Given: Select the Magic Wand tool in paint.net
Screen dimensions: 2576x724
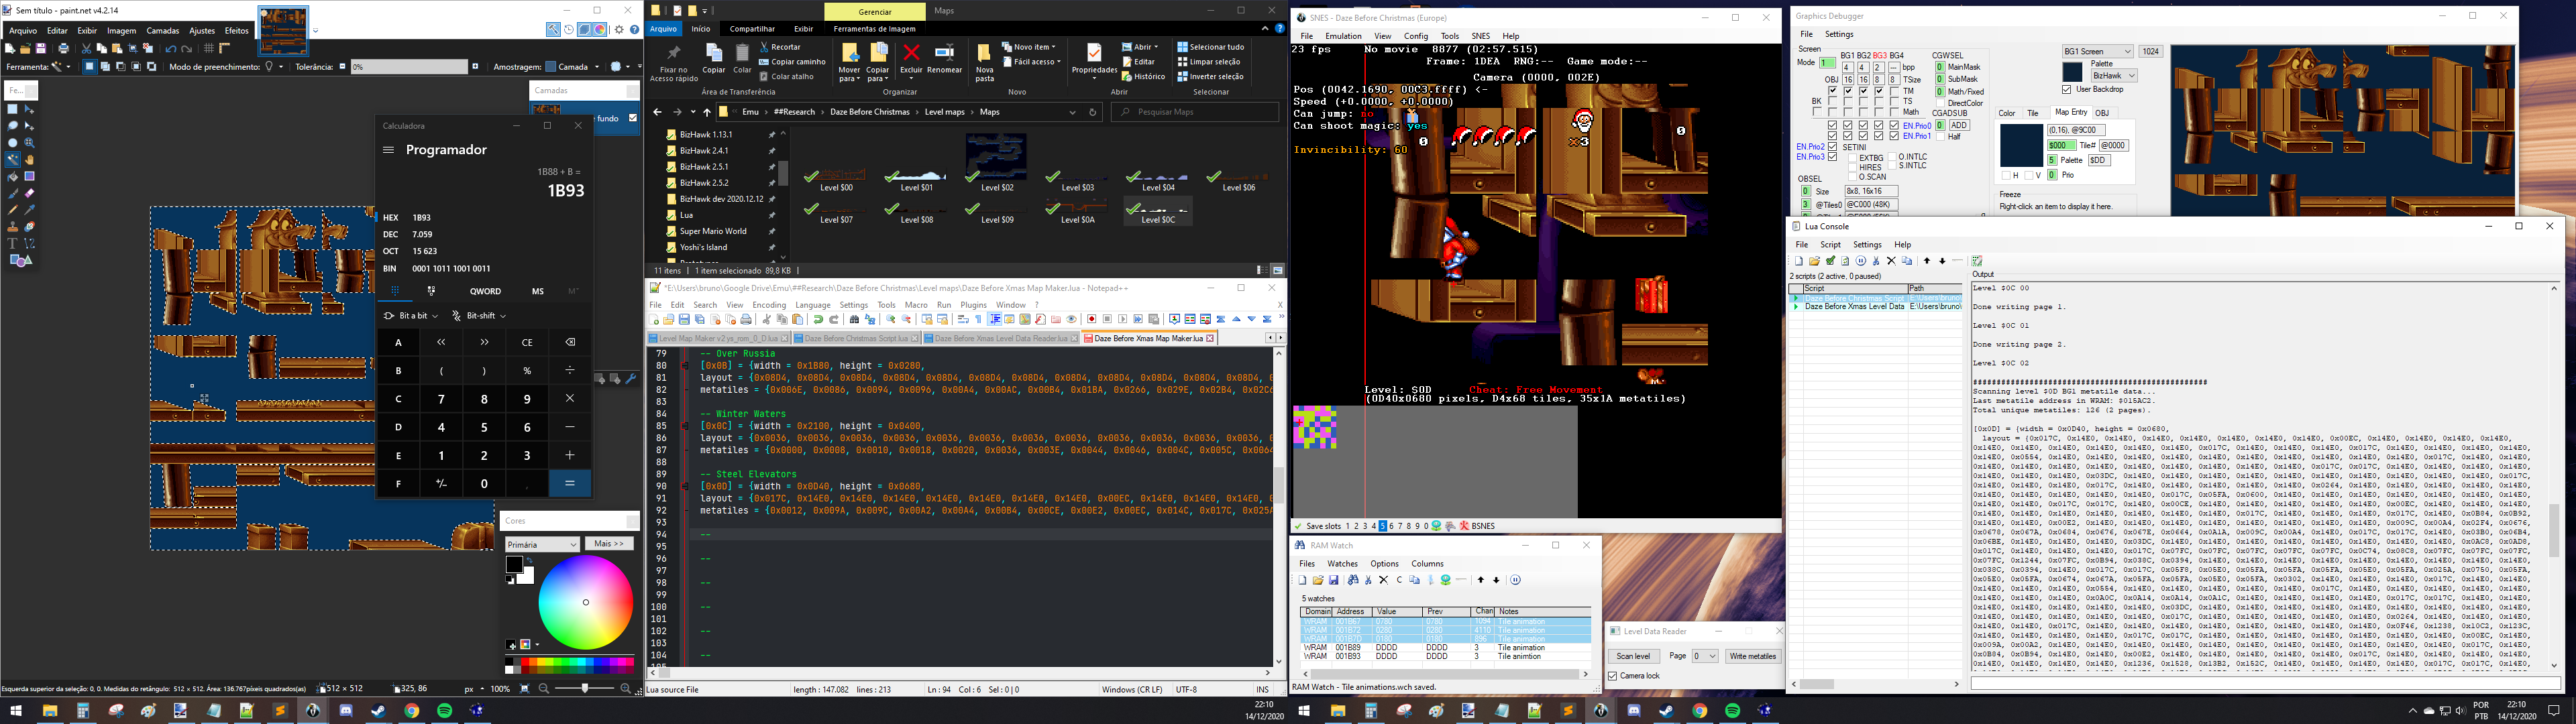Looking at the screenshot, I should 13,160.
